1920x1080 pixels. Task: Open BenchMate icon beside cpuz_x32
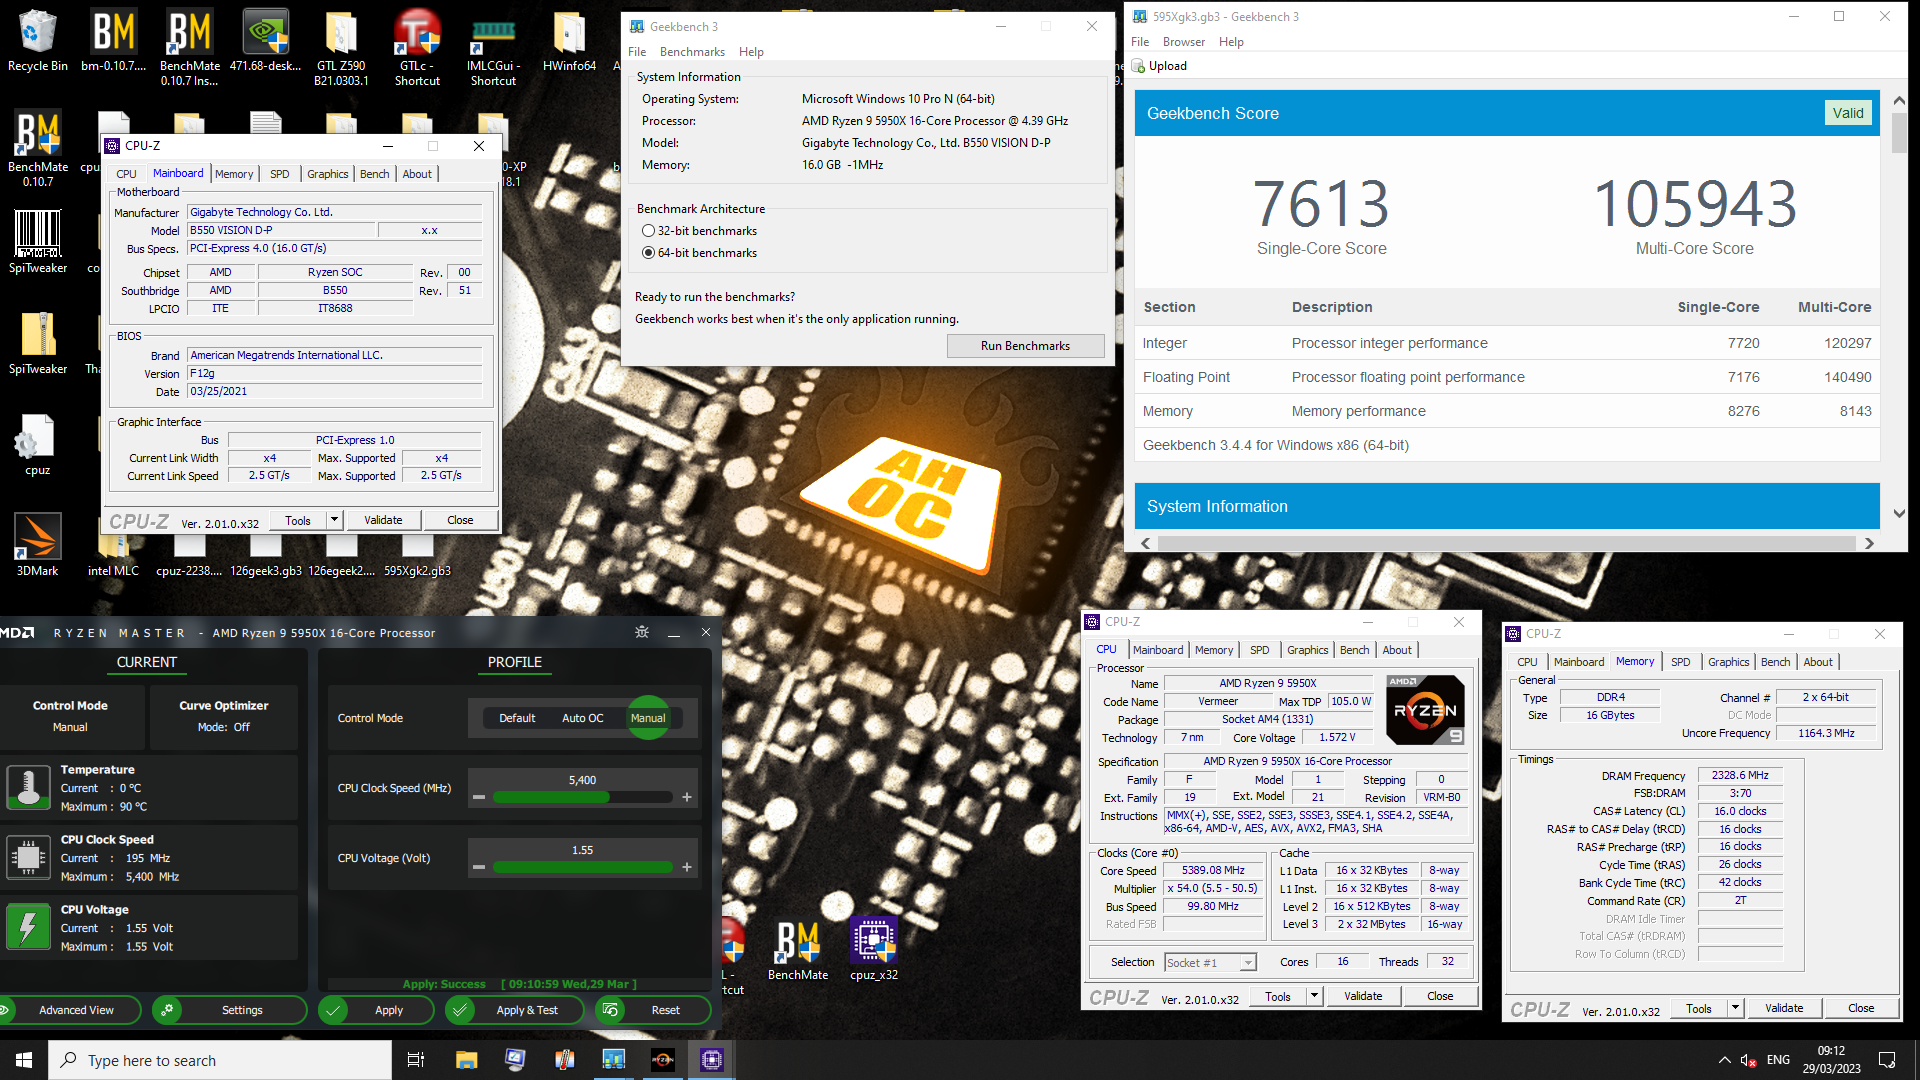pyautogui.click(x=797, y=949)
